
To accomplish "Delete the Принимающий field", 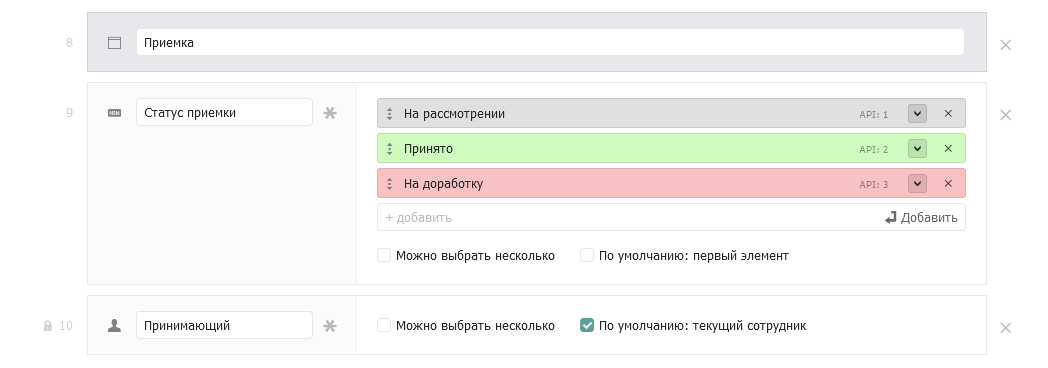I will 1005,328.
